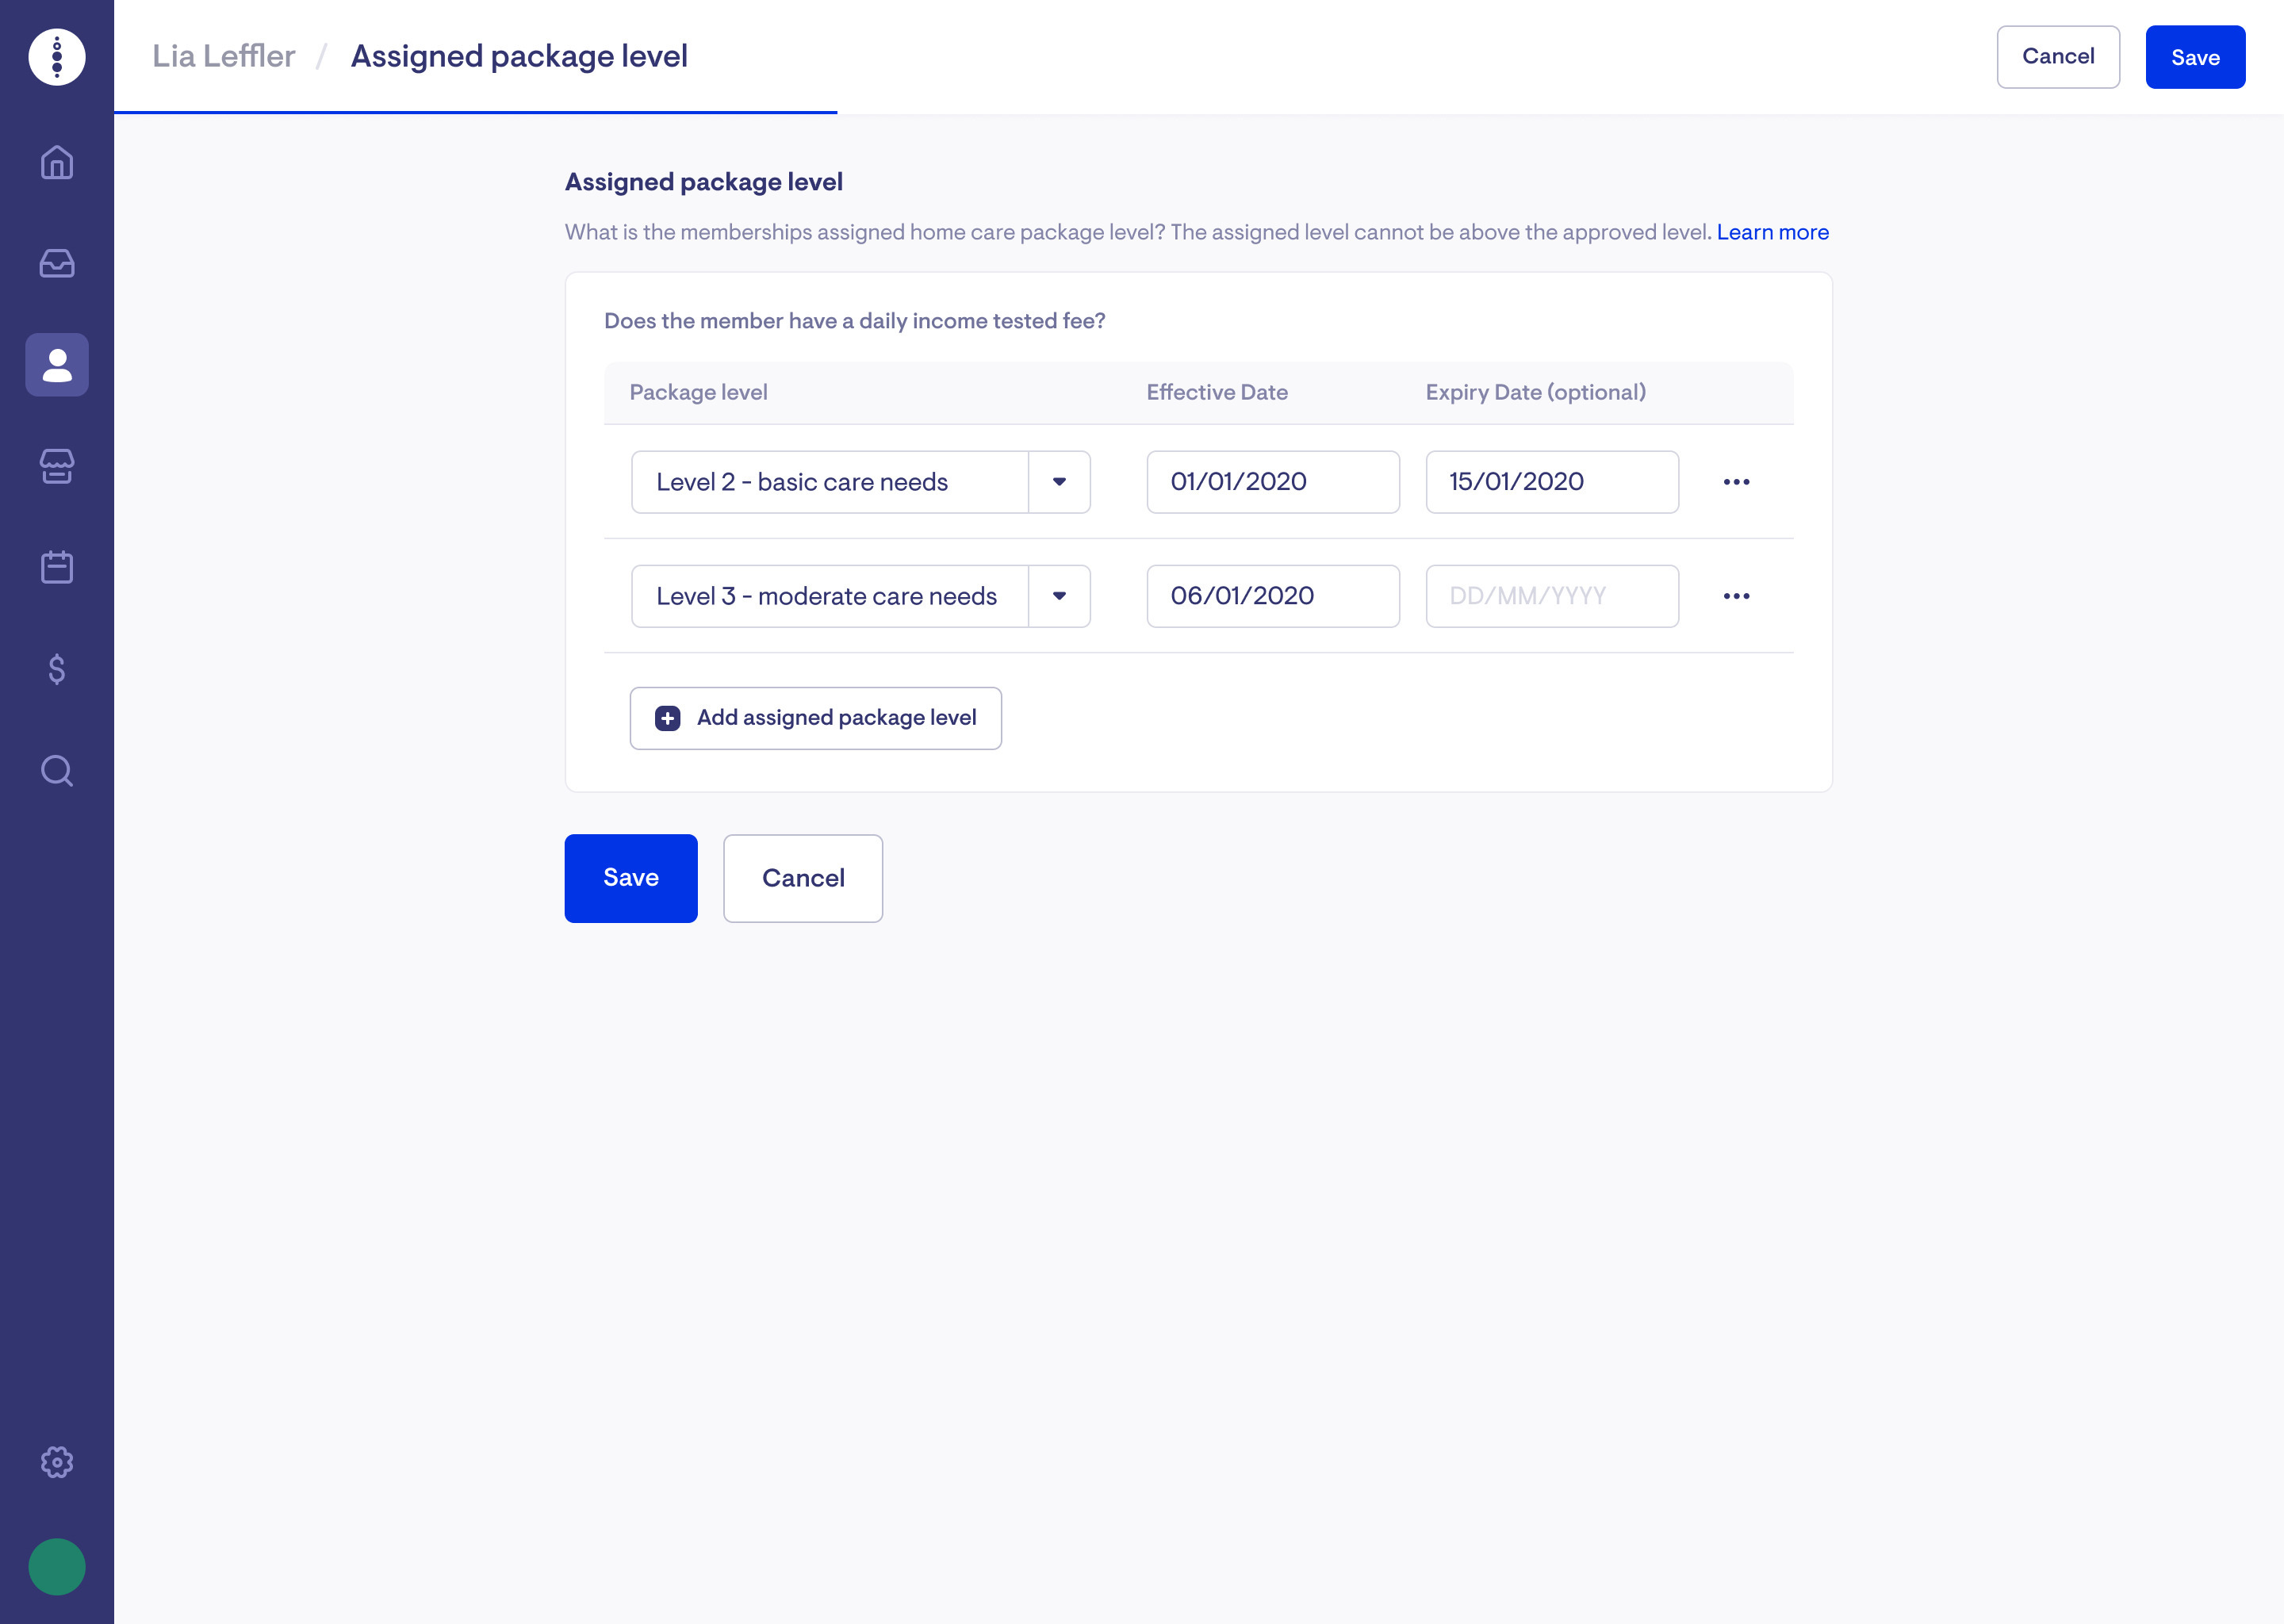Open the dollar sign billing icon
2284x1624 pixels.
(57, 669)
